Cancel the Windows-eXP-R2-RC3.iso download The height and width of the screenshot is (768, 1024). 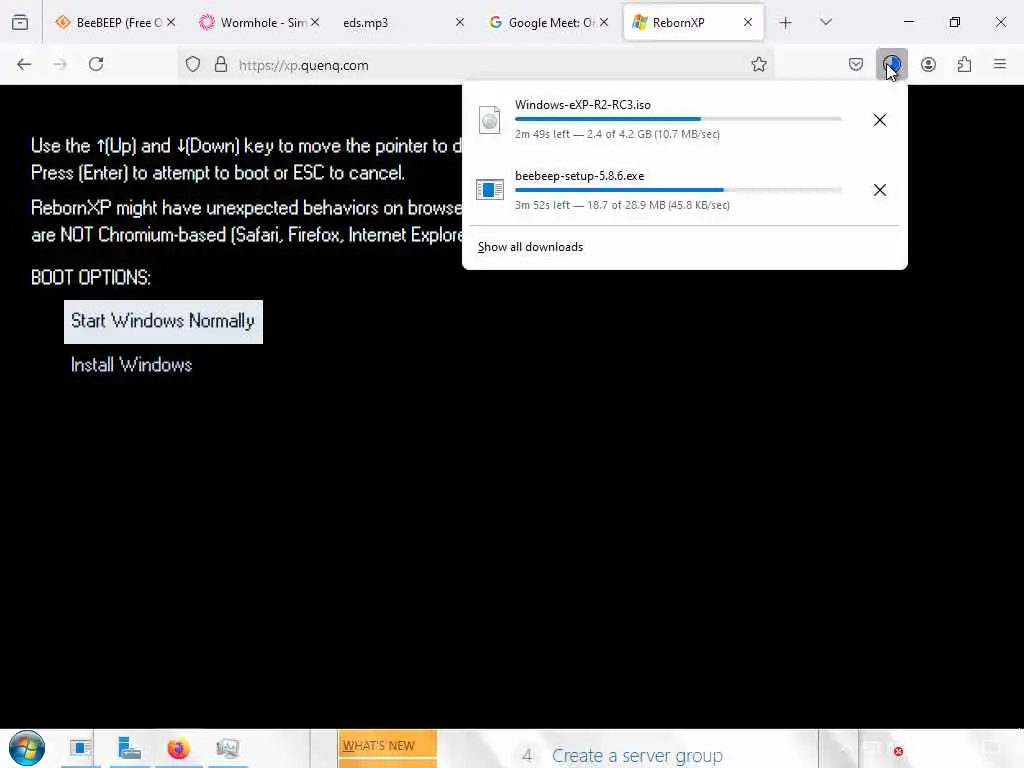click(880, 120)
